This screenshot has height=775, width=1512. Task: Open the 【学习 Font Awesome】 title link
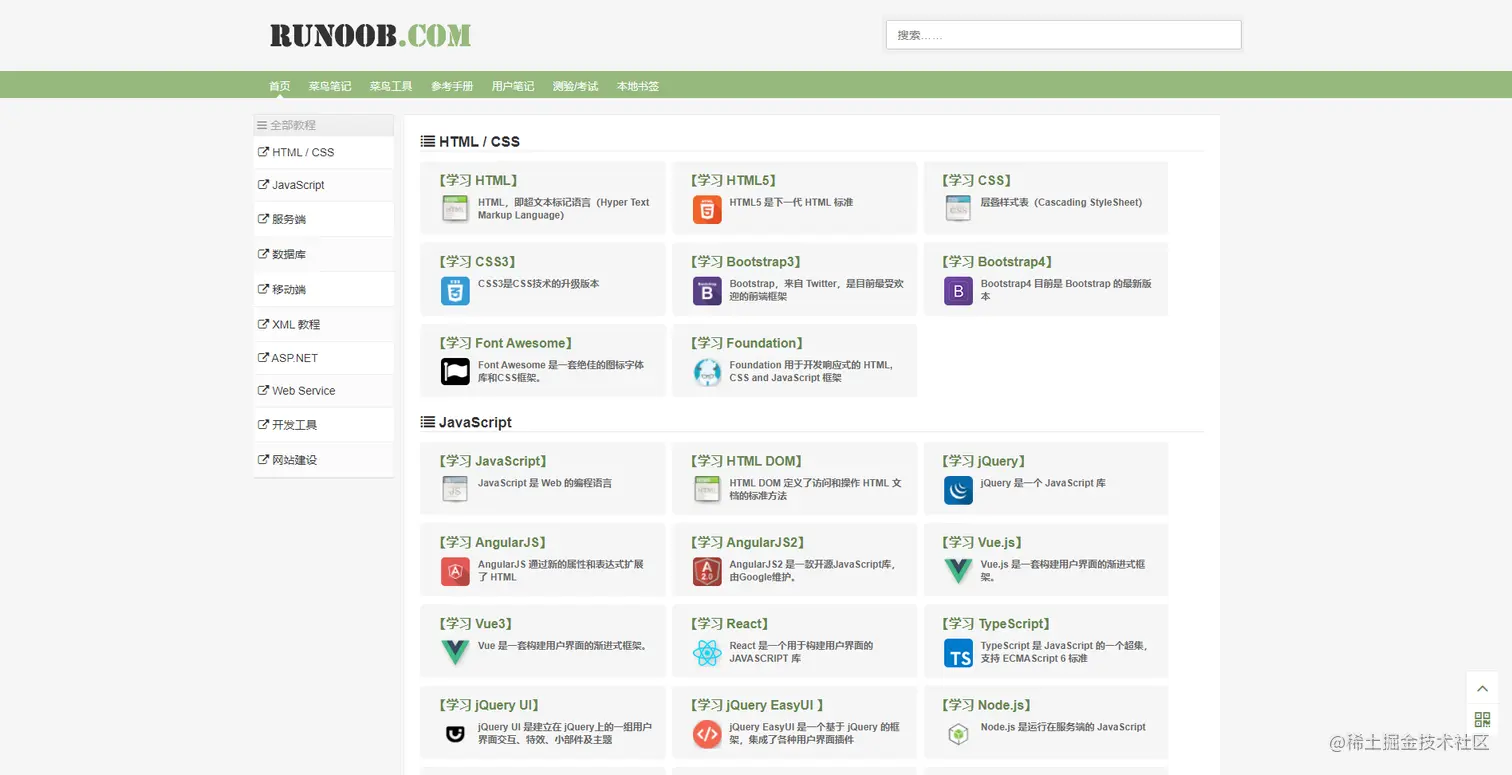pyautogui.click(x=506, y=342)
